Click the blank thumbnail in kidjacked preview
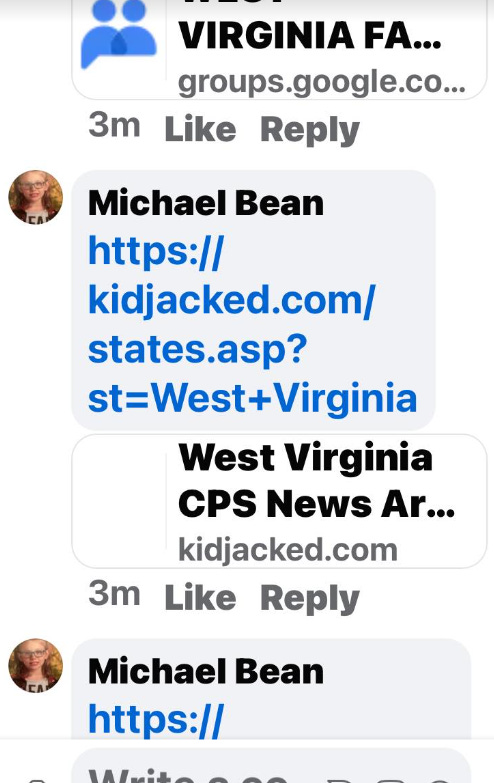This screenshot has width=494, height=783. pos(119,501)
